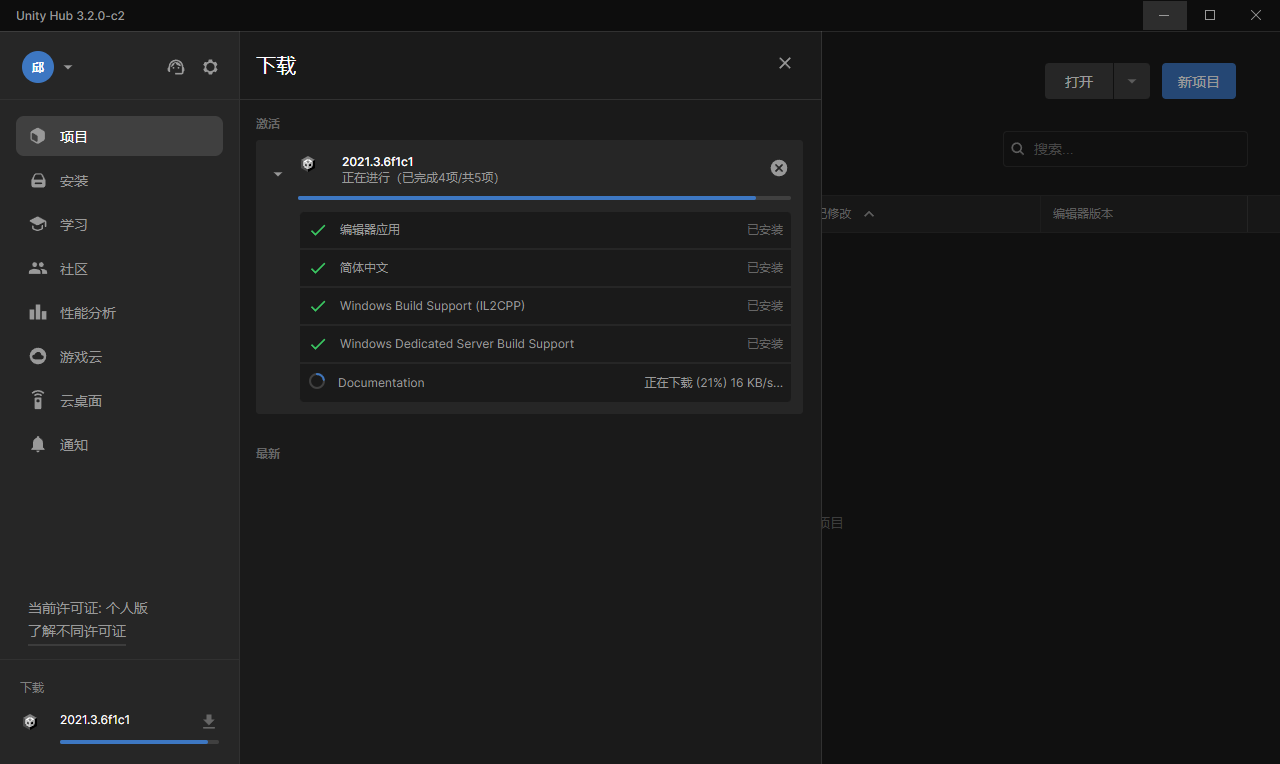The width and height of the screenshot is (1280, 764).
Task: Click checkmark beside Windows Dedicated Server Build Support
Action: 318,344
